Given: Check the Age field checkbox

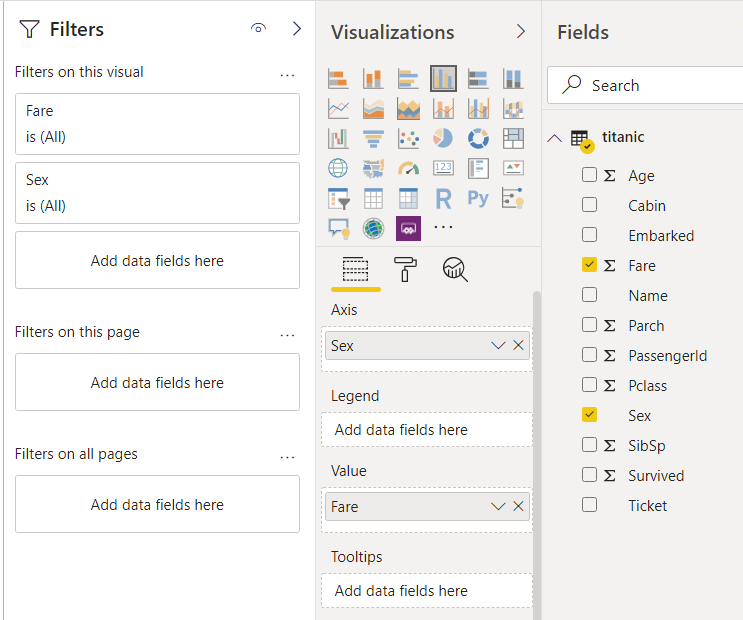Looking at the screenshot, I should tap(589, 176).
